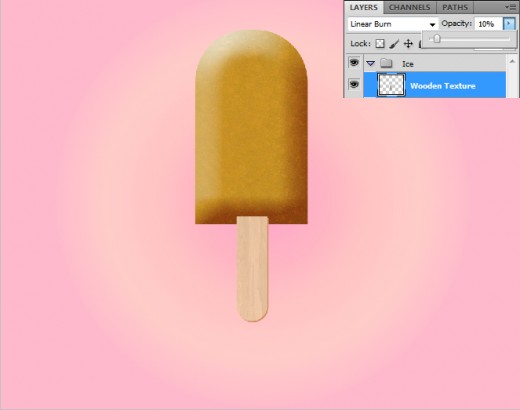
Task: Hide the Wooden Texture layer
Action: [x=354, y=84]
